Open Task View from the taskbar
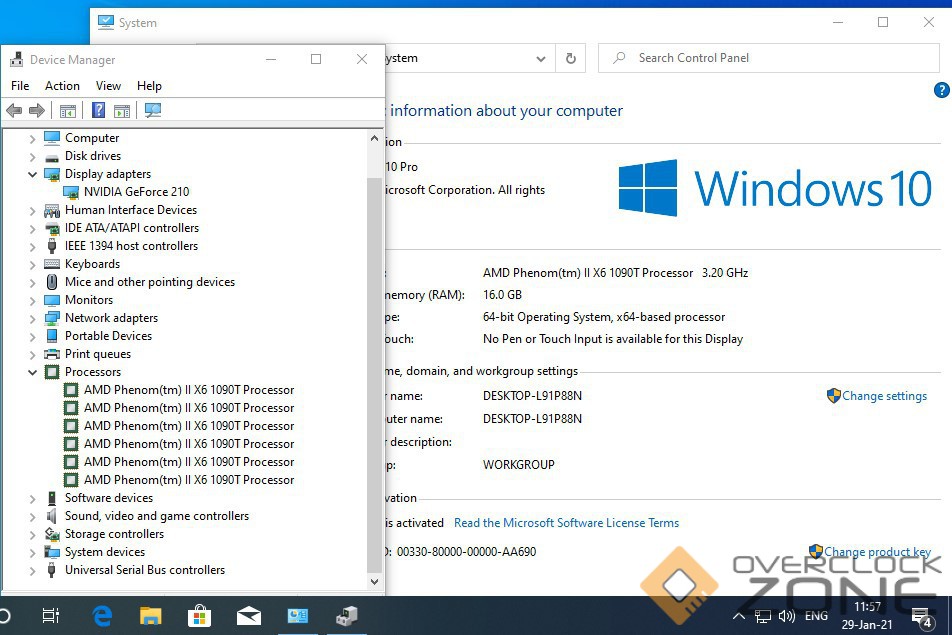The height and width of the screenshot is (635, 952). pyautogui.click(x=51, y=616)
